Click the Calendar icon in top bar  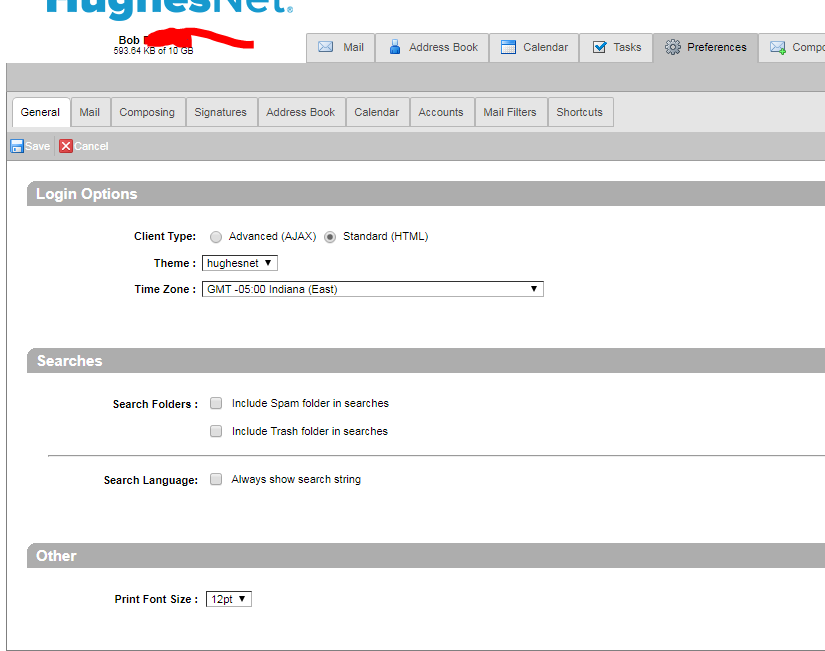point(508,47)
